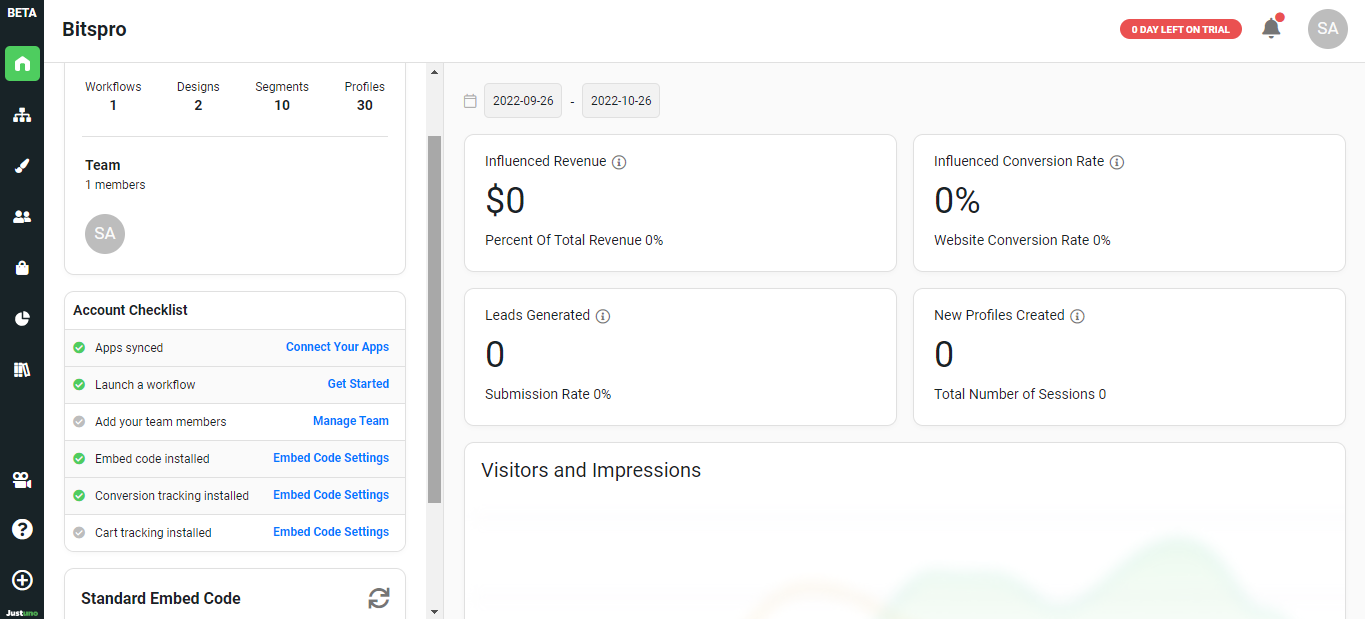Viewport: 1365px width, 619px height.
Task: Open the Designs paintbrush icon
Action: click(x=22, y=166)
